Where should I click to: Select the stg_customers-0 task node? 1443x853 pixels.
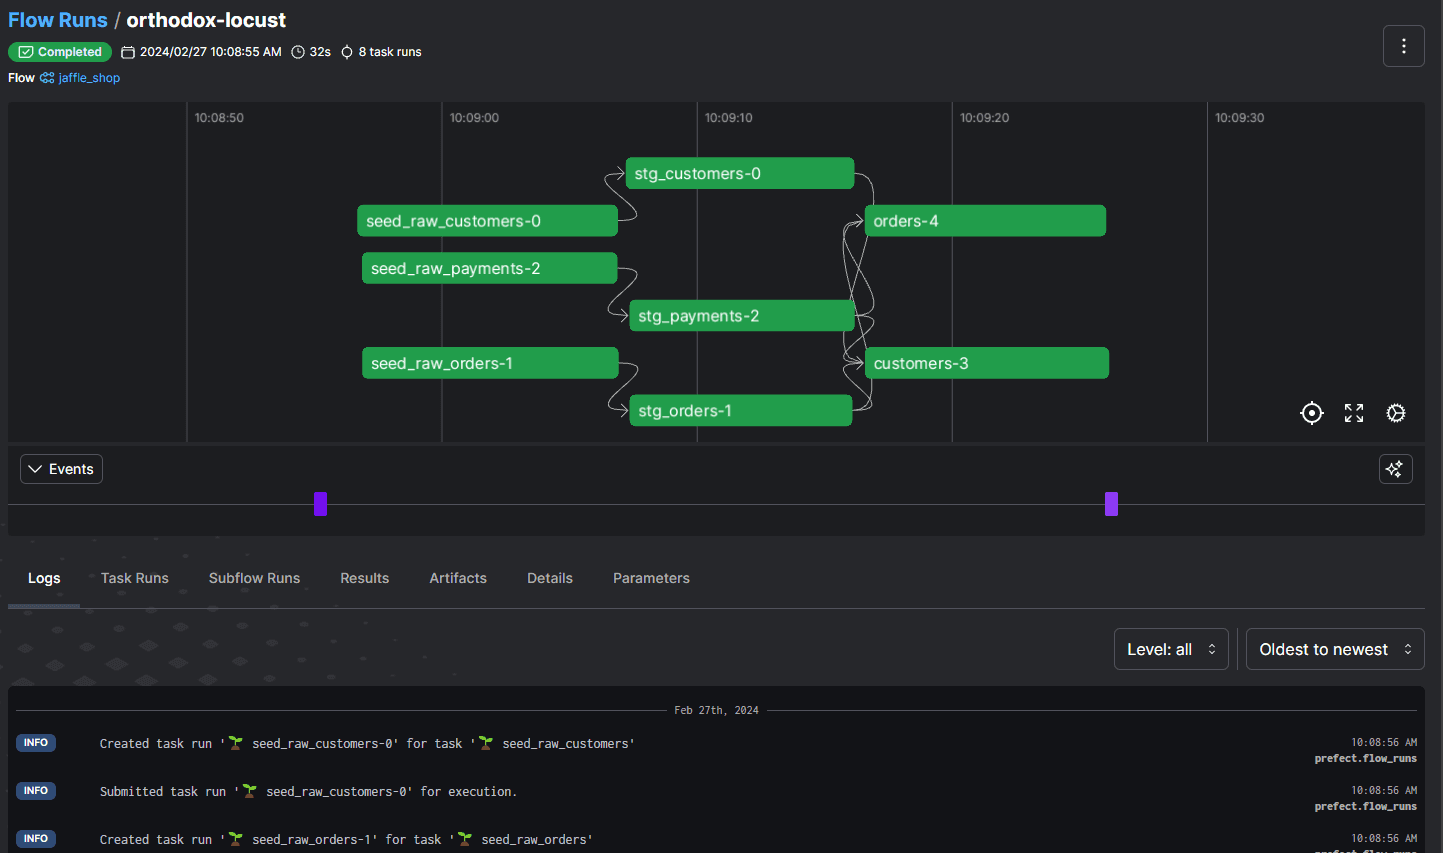coord(739,174)
